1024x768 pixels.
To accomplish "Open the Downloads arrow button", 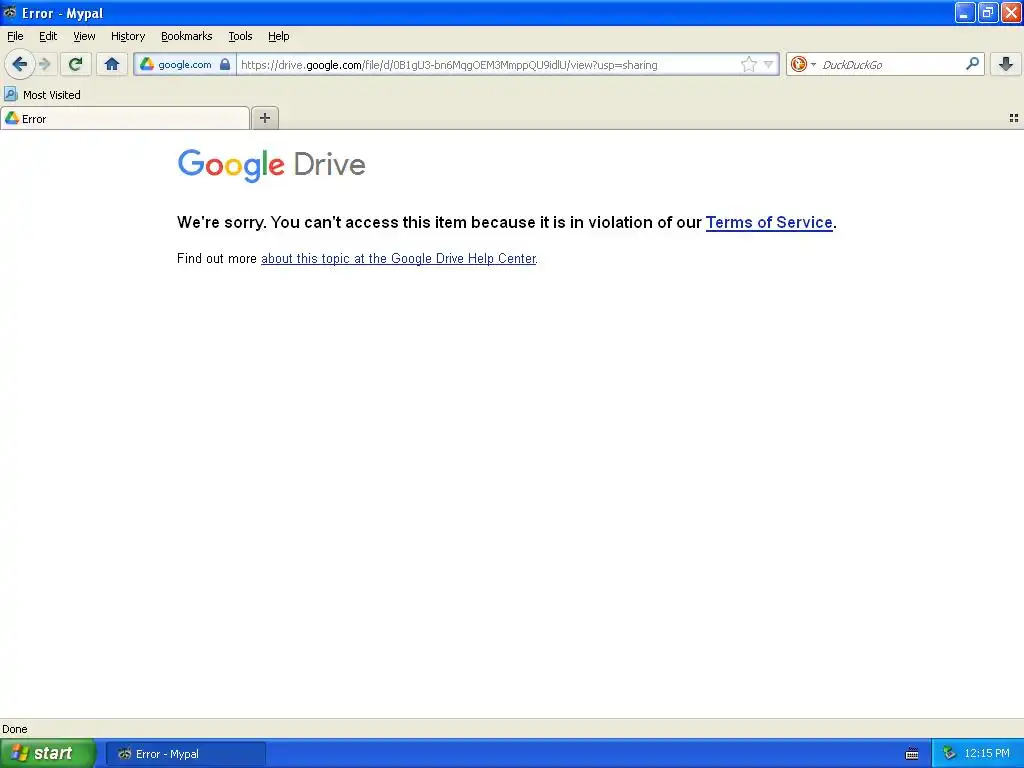I will coord(1006,64).
